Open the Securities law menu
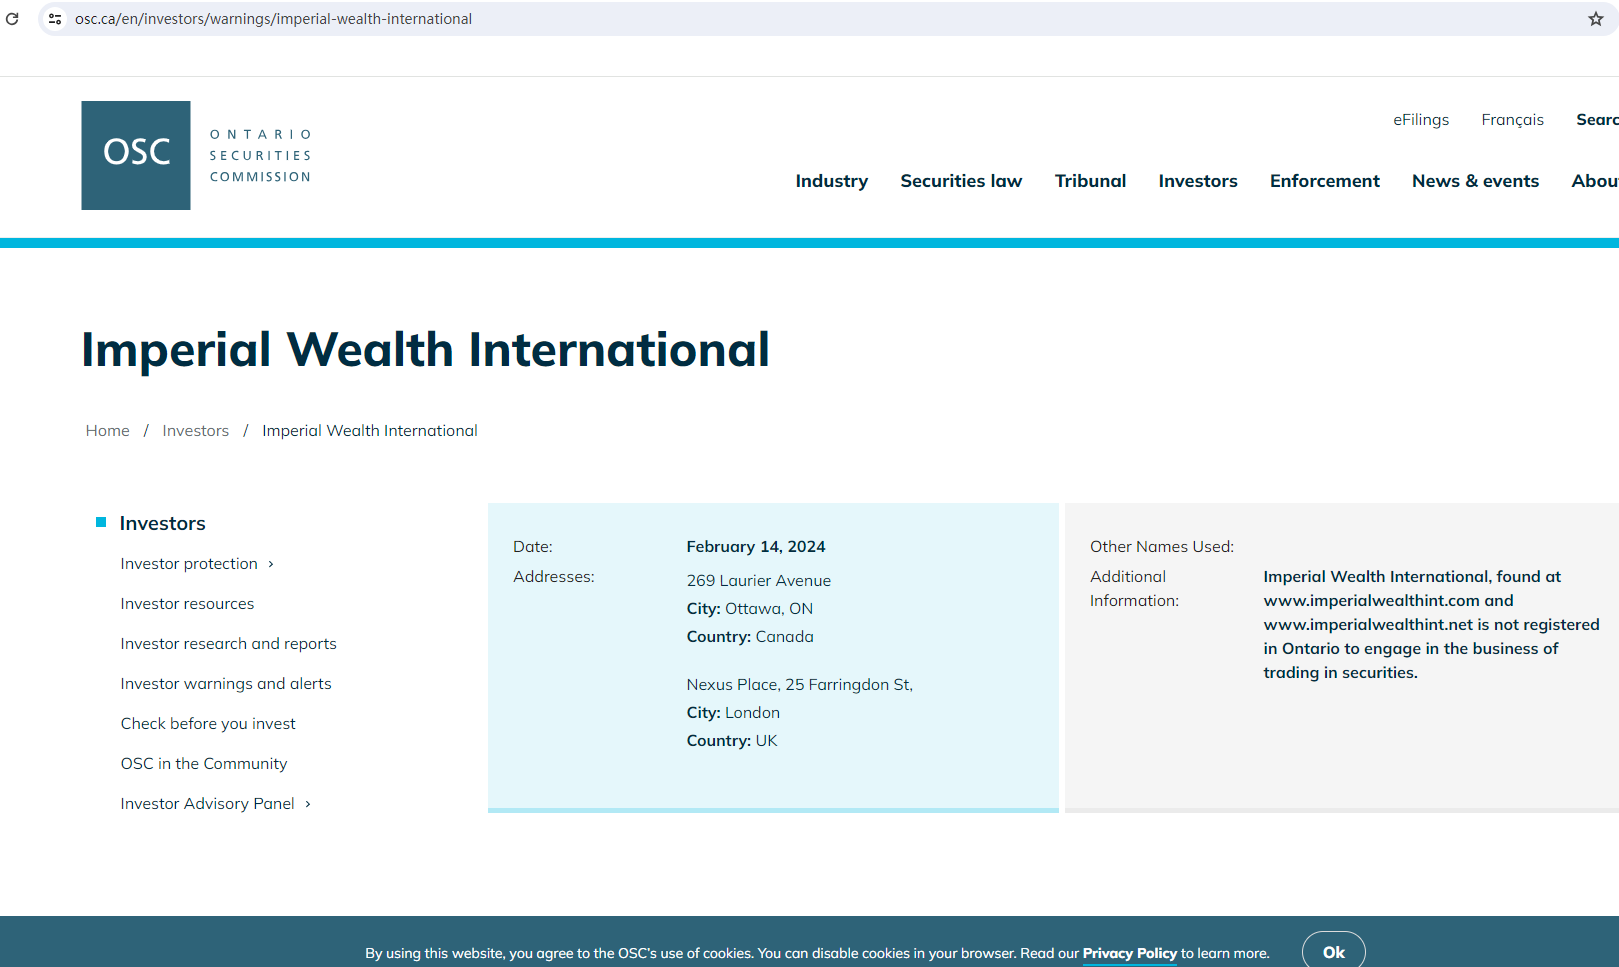This screenshot has height=967, width=1619. coord(961,181)
